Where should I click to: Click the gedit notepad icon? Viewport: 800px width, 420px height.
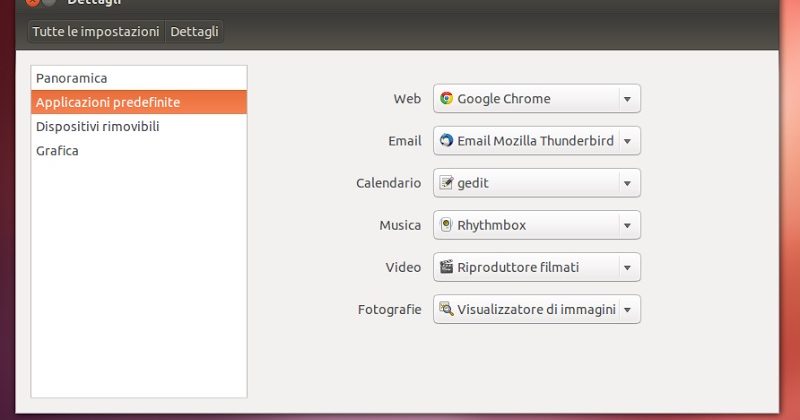pyautogui.click(x=446, y=183)
